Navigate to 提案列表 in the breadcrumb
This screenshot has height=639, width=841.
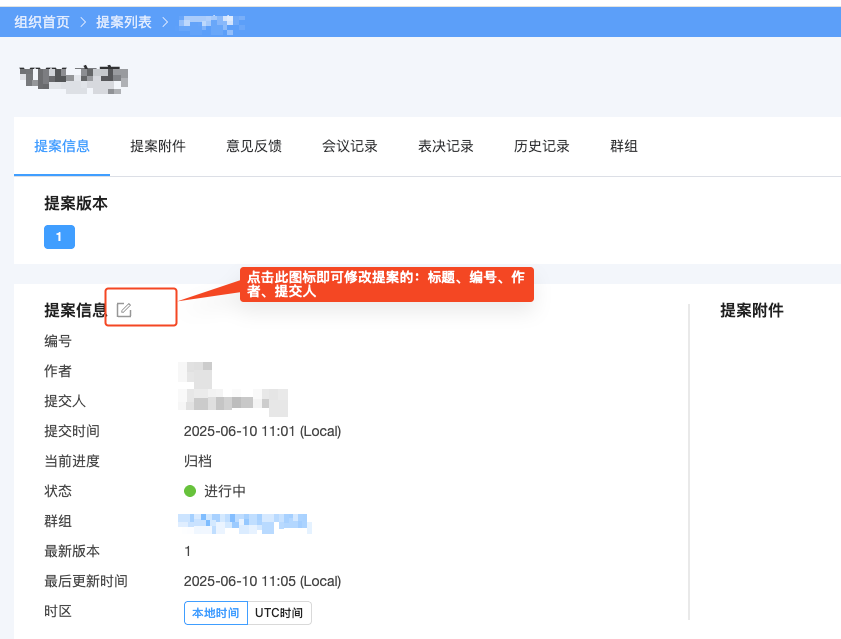[124, 22]
